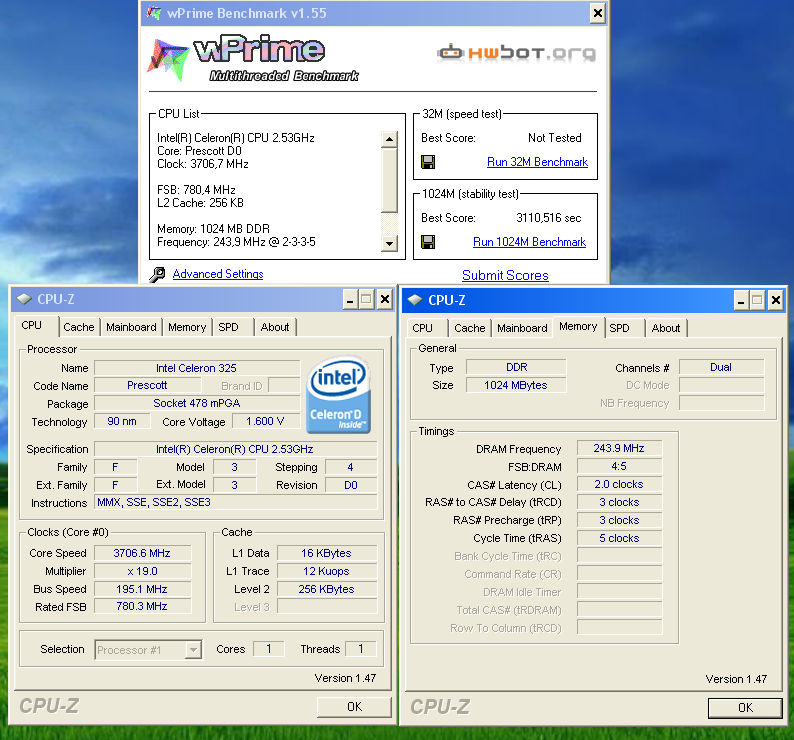Click the wPrime title bar icon
The height and width of the screenshot is (740, 794).
pyautogui.click(x=154, y=13)
